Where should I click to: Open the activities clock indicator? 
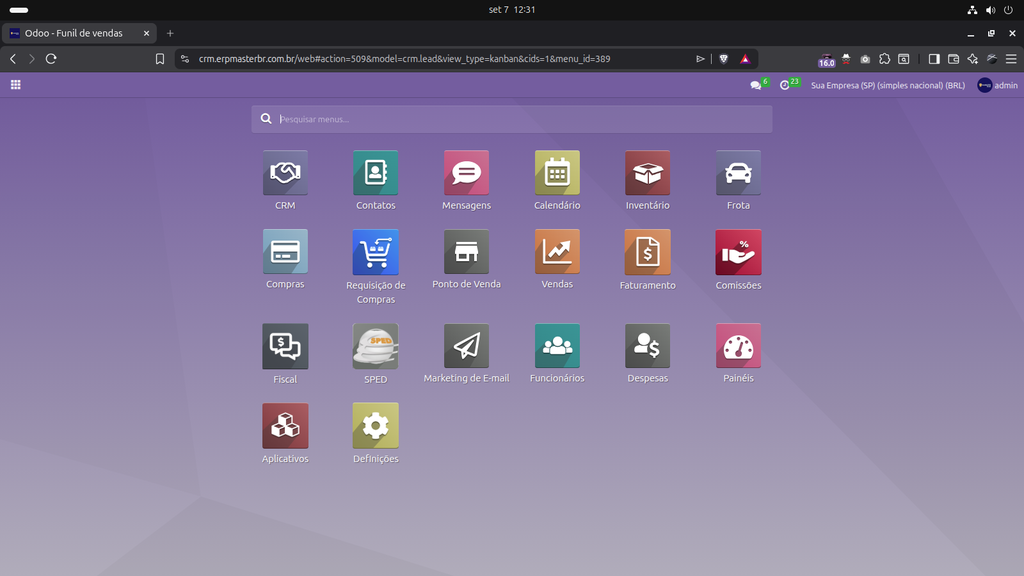click(x=790, y=84)
